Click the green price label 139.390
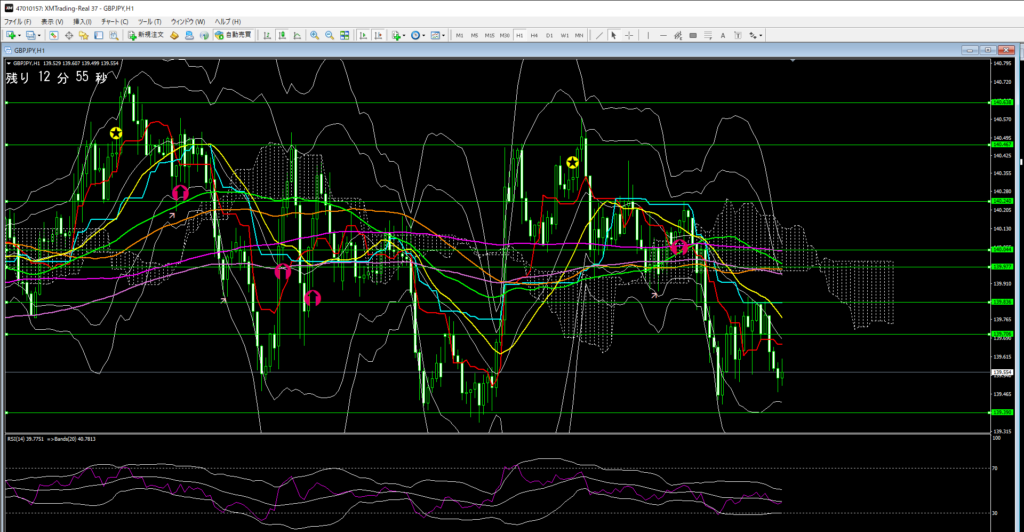1024x532 pixels. (1002, 412)
